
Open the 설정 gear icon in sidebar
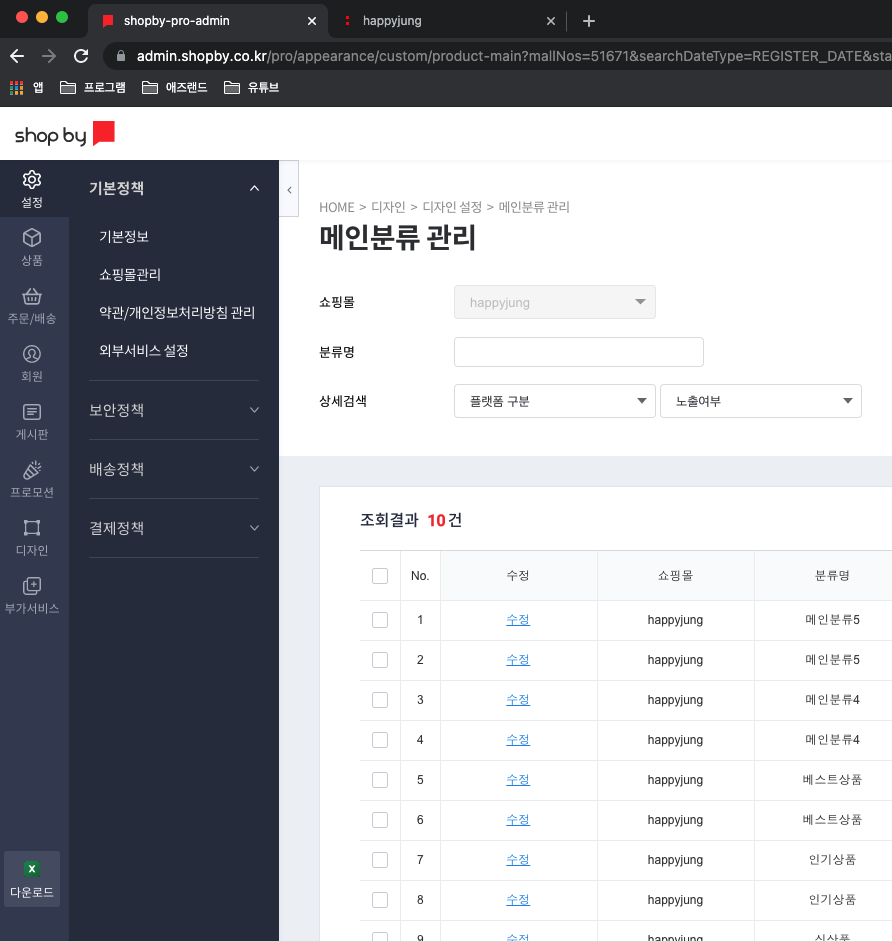coord(32,188)
